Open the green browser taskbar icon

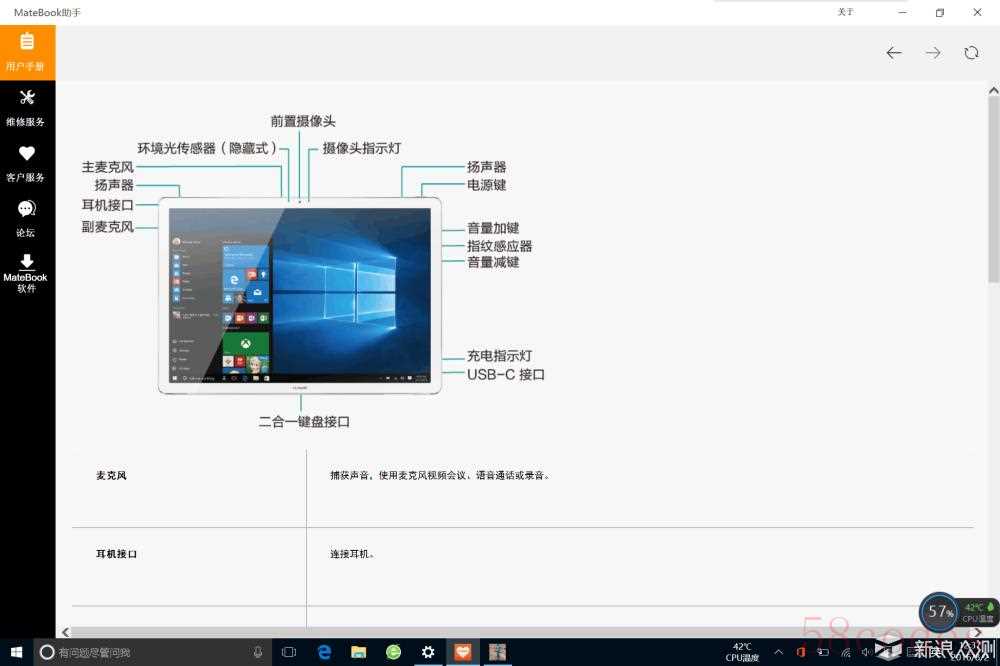(393, 652)
